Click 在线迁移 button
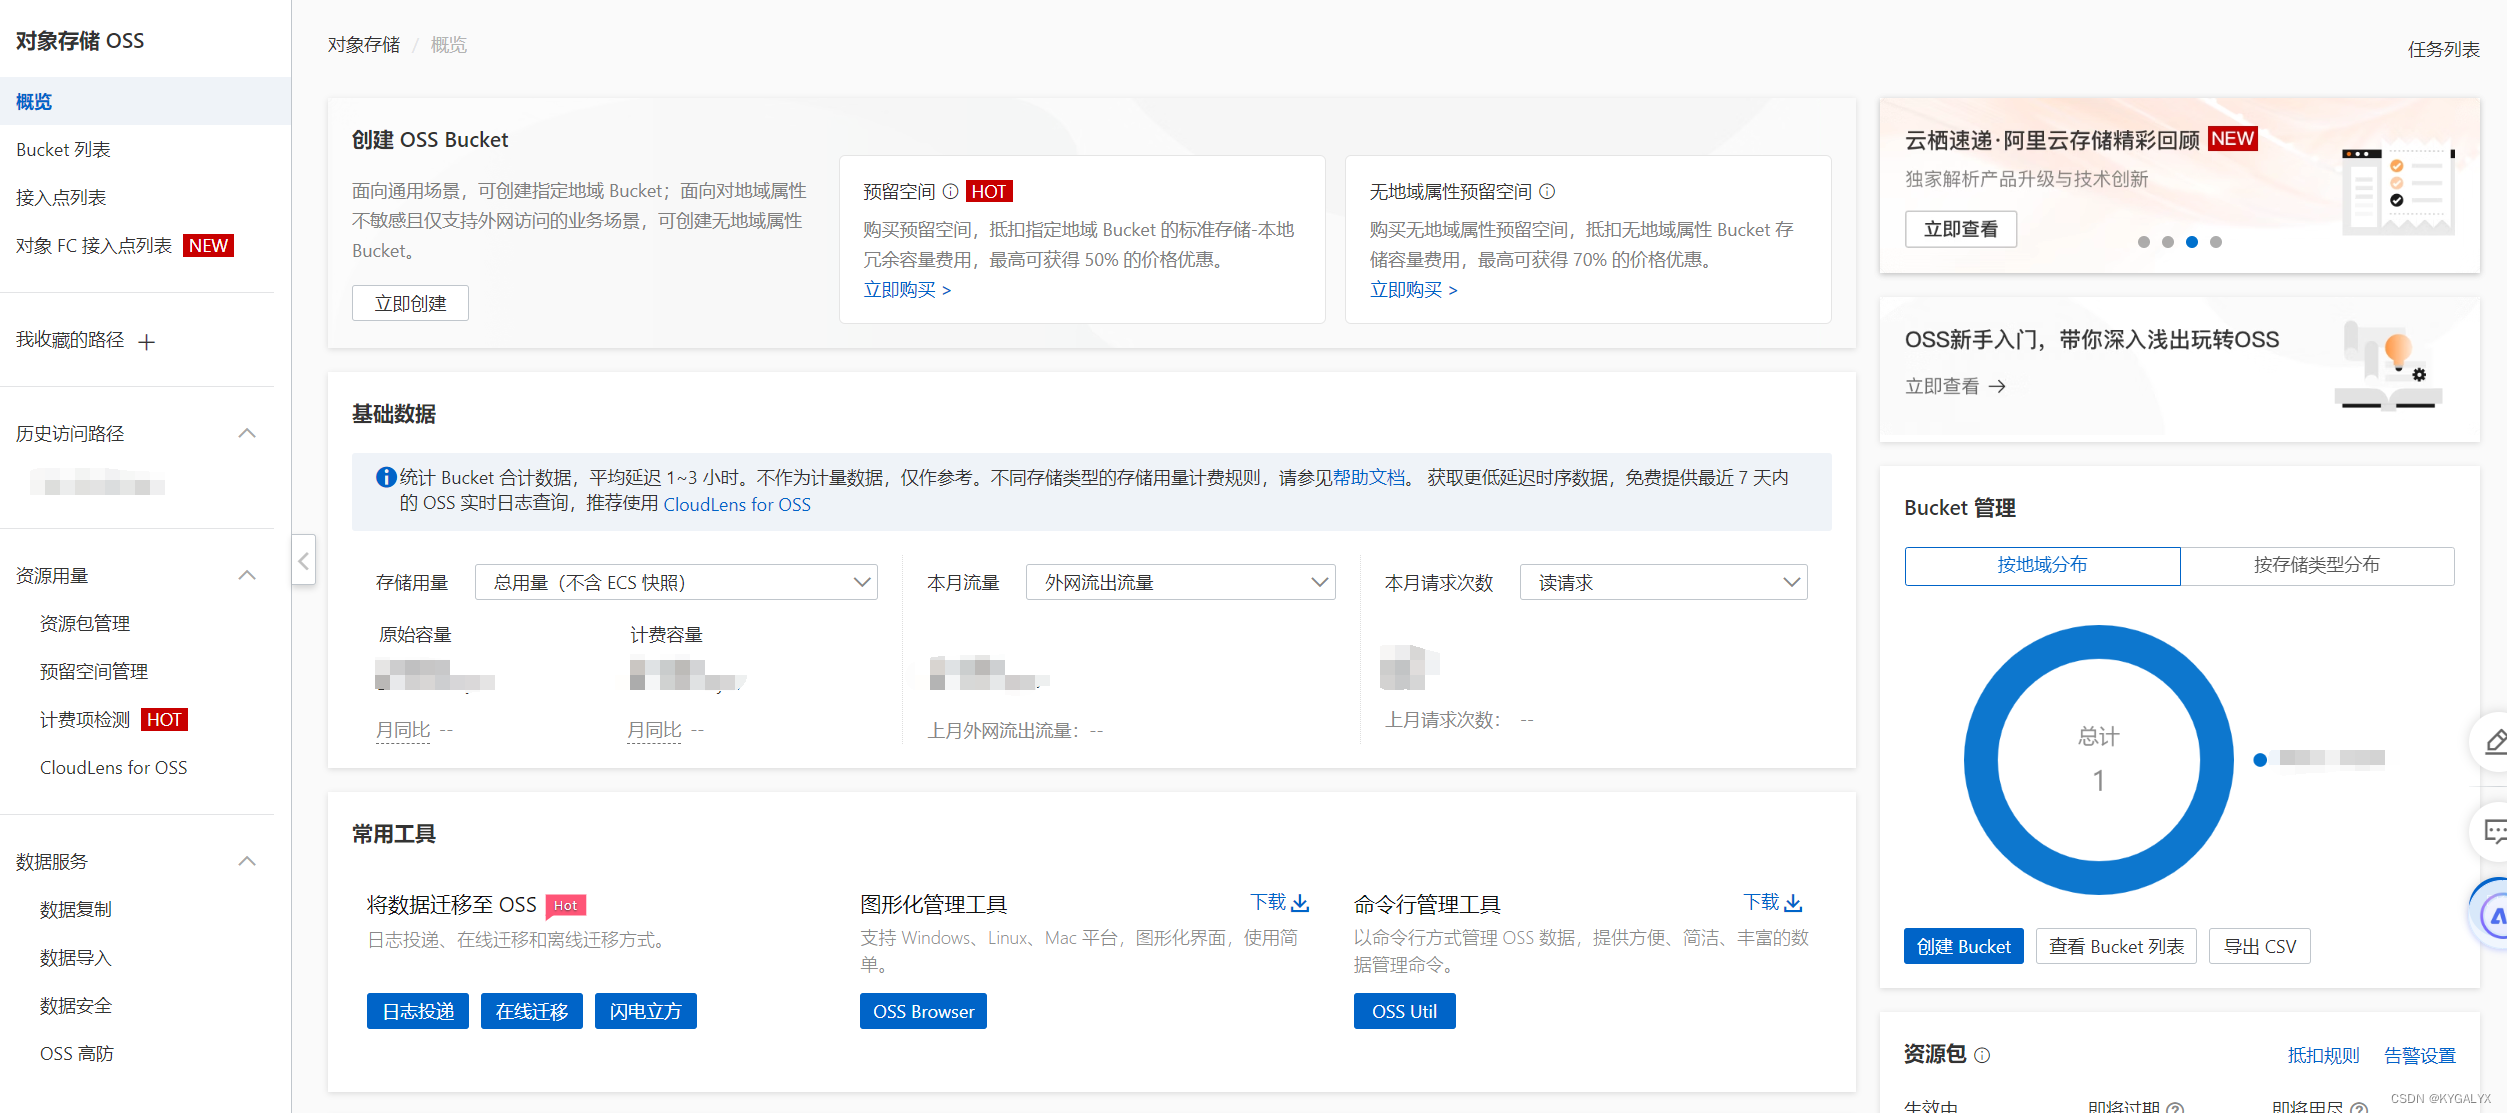The image size is (2507, 1113). [532, 1011]
